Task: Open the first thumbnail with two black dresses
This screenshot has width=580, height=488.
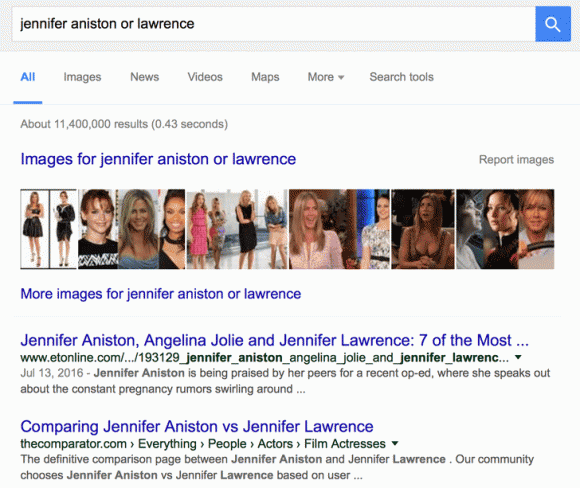Action: 48,229
